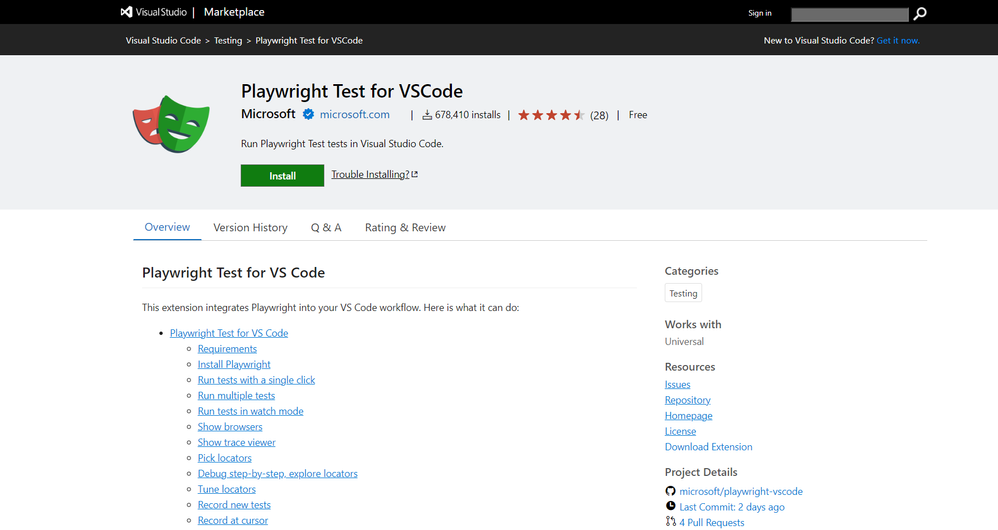This screenshot has height=530, width=998.
Task: Open Pick locators link
Action: (224, 457)
